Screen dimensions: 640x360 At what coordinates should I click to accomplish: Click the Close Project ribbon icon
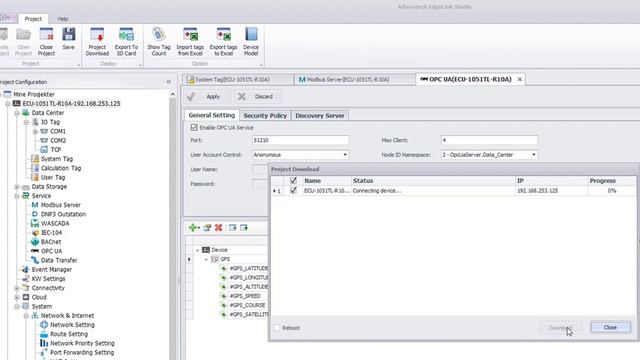click(46, 42)
